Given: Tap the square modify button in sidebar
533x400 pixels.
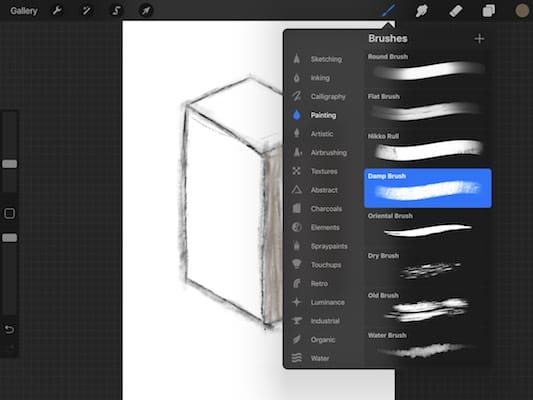Looking at the screenshot, I should 10,213.
